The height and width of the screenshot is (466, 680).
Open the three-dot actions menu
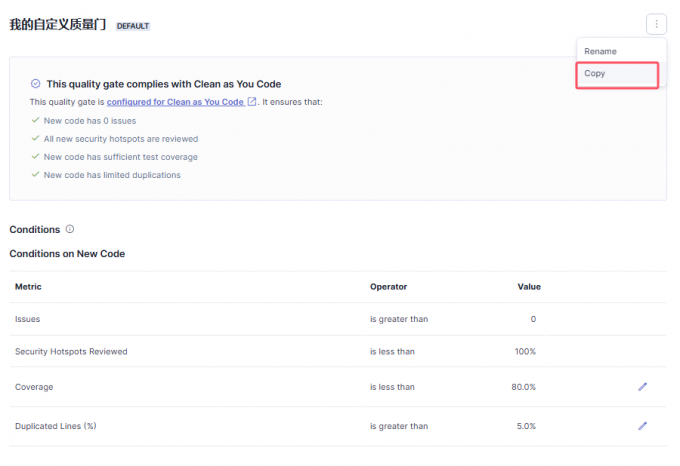[x=656, y=24]
